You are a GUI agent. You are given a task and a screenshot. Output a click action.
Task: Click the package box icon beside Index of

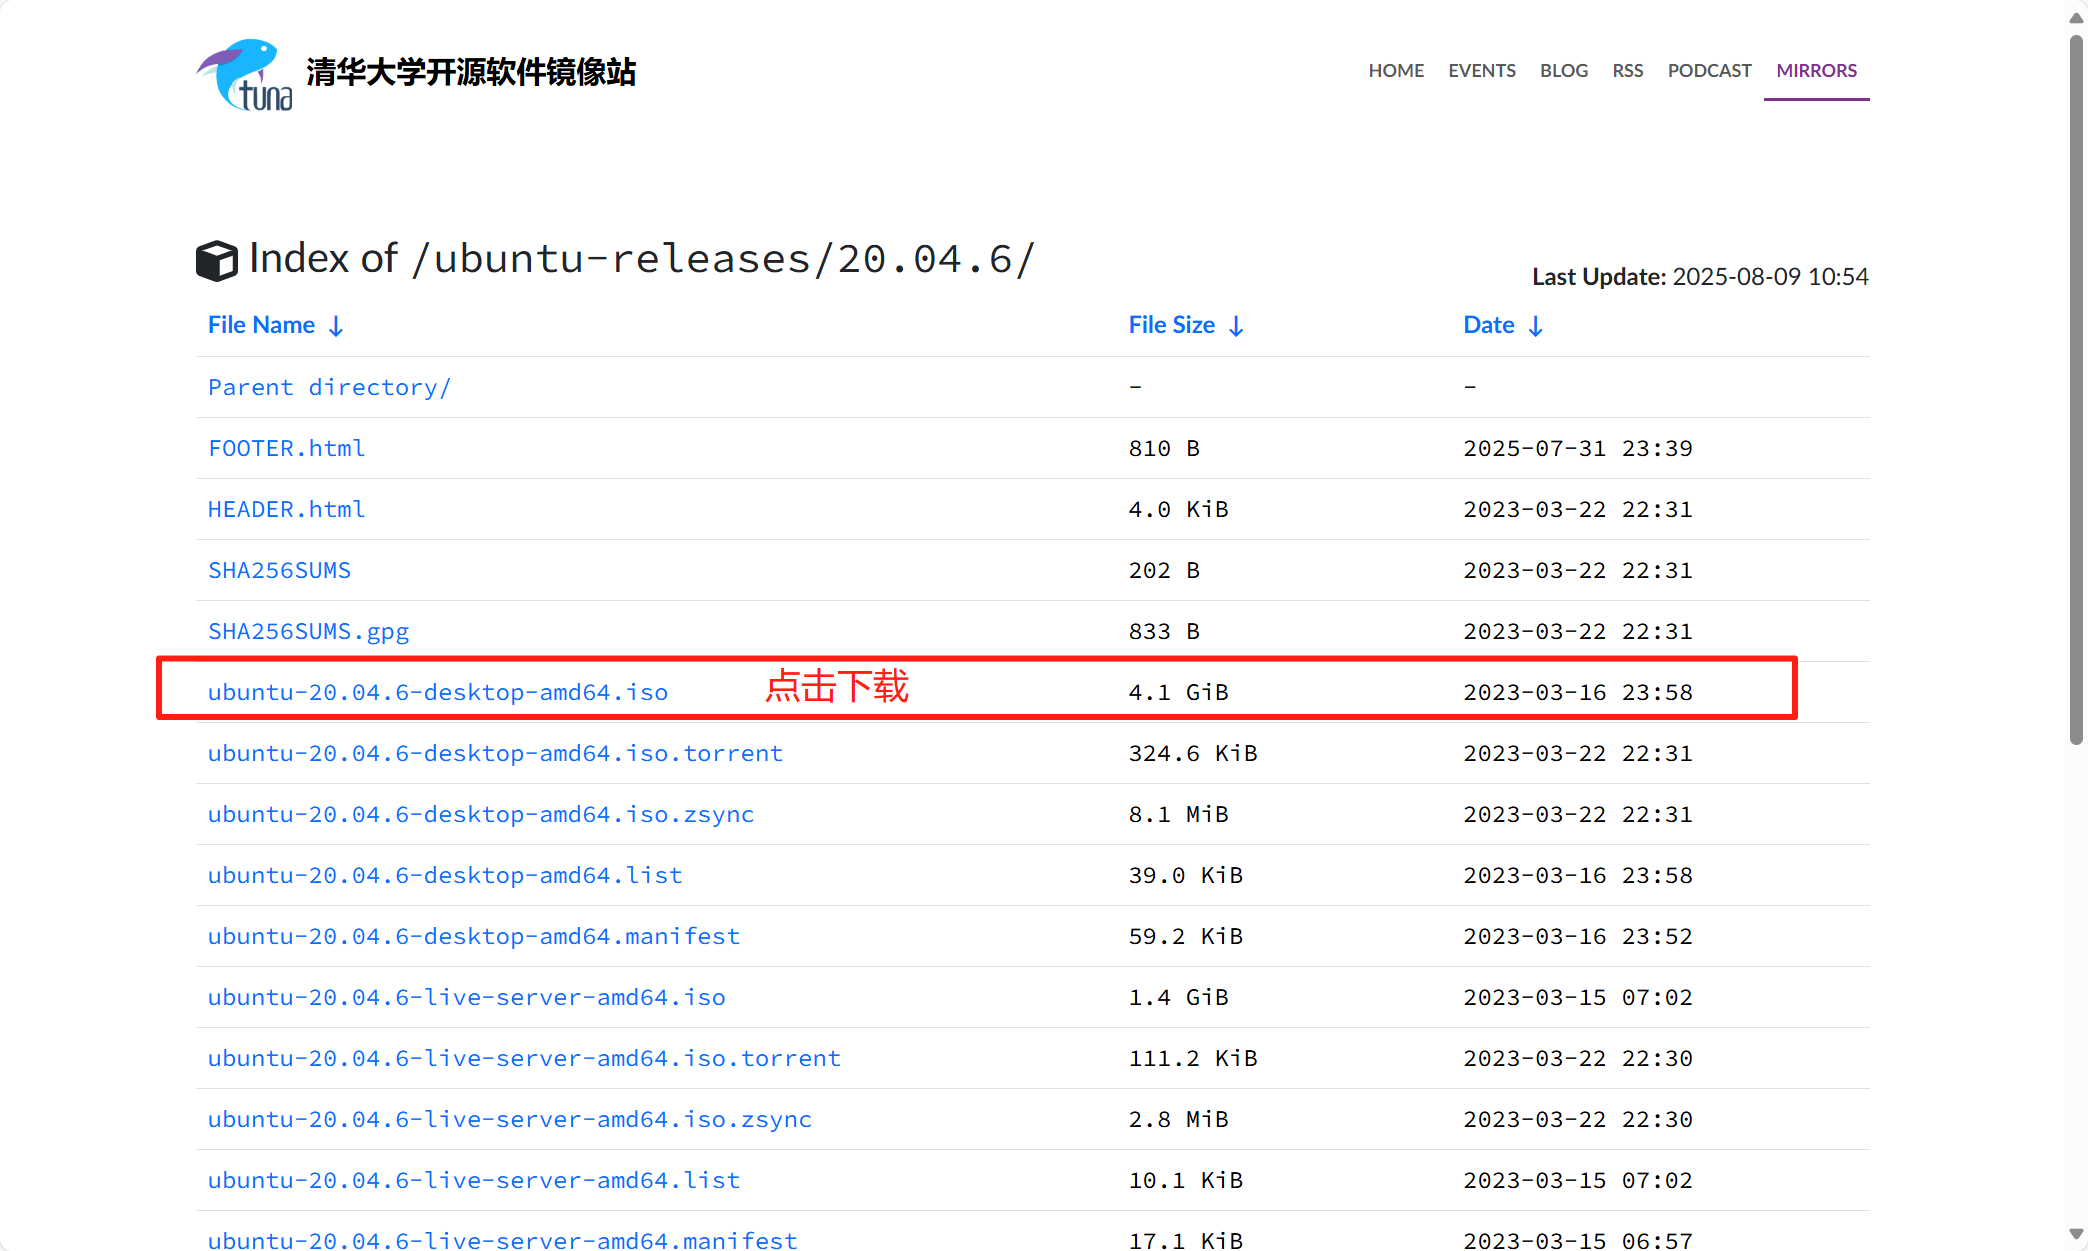point(216,260)
